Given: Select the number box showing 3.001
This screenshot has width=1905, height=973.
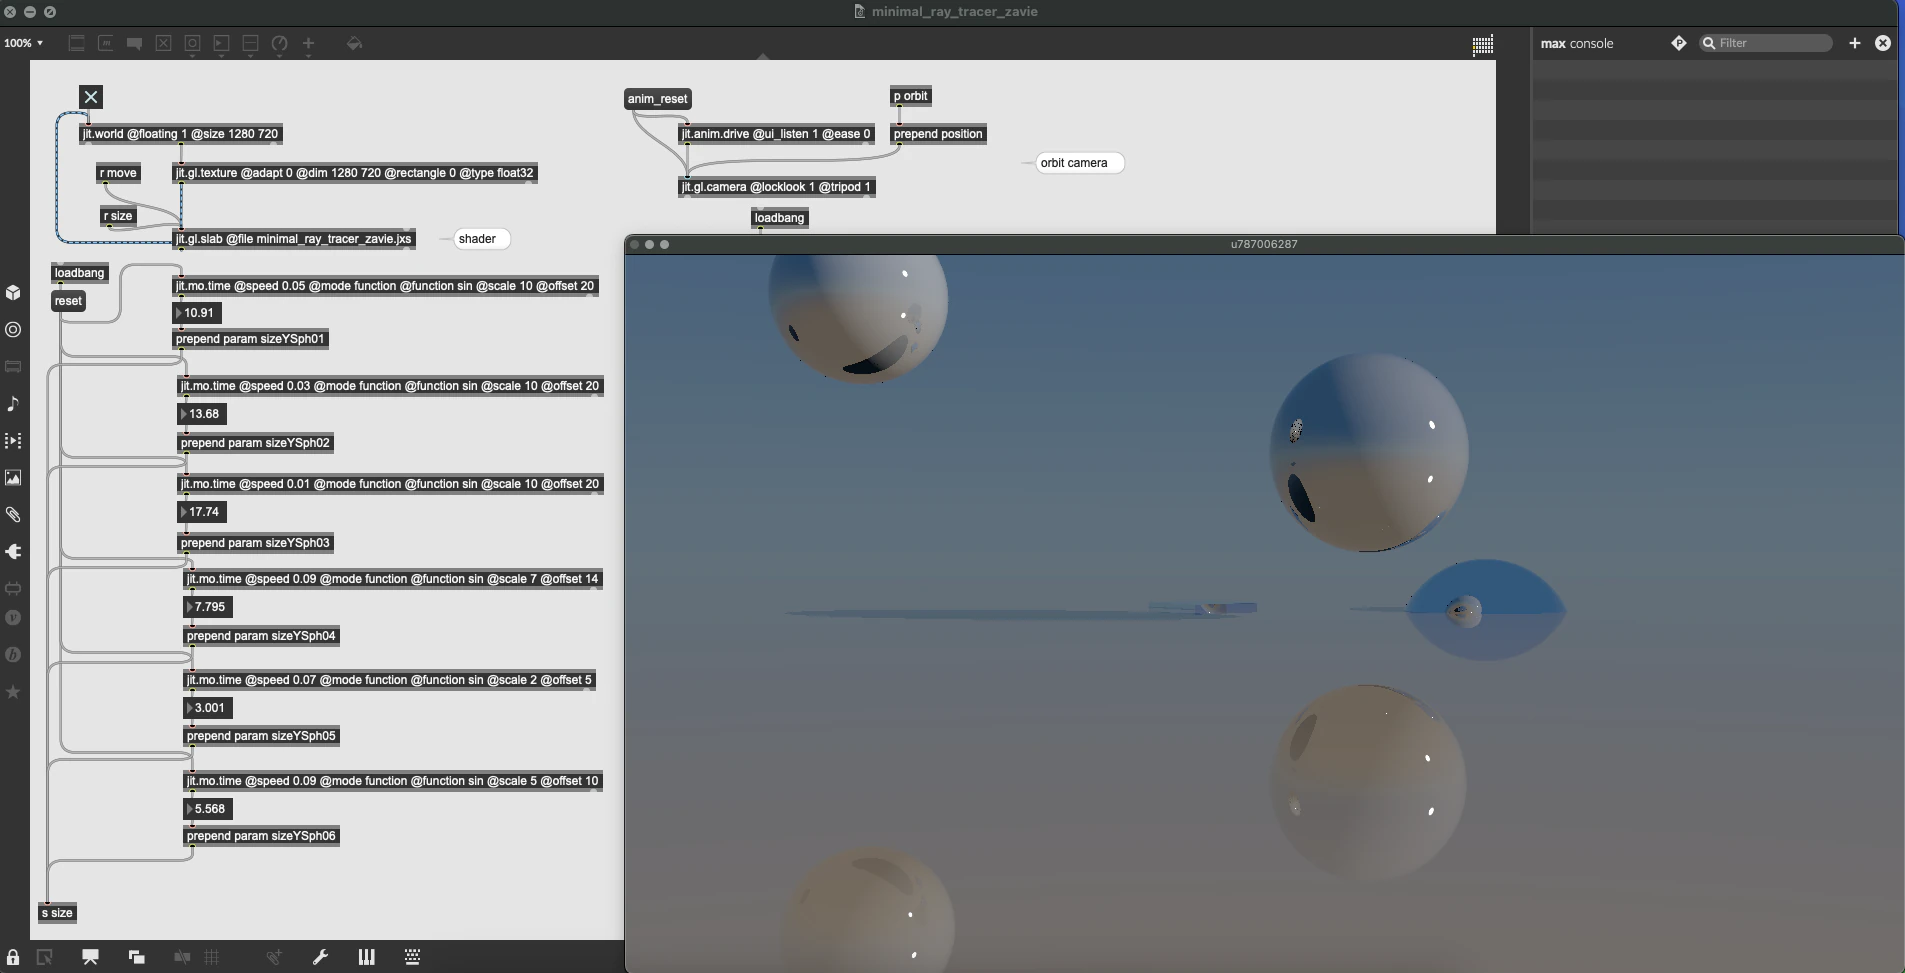Looking at the screenshot, I should (x=209, y=708).
